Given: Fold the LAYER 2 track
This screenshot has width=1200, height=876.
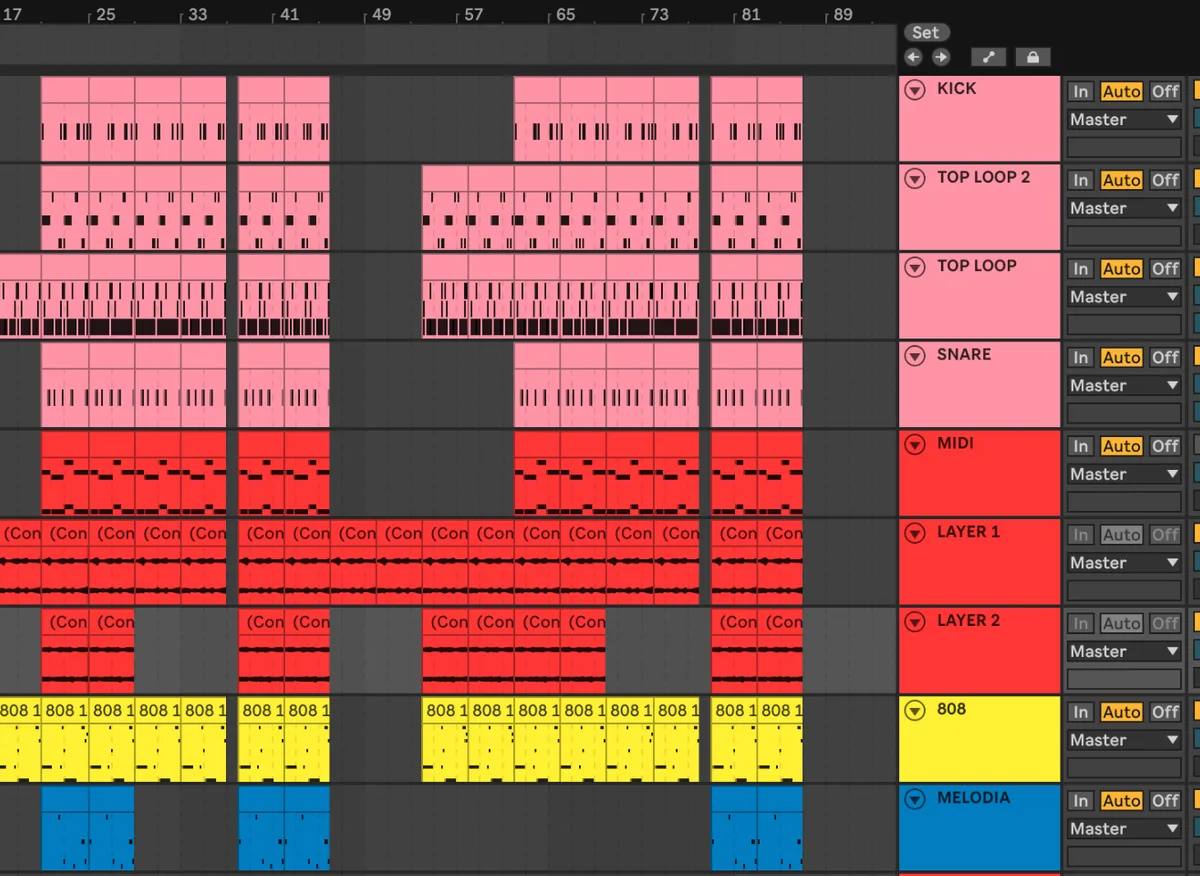Looking at the screenshot, I should point(914,622).
